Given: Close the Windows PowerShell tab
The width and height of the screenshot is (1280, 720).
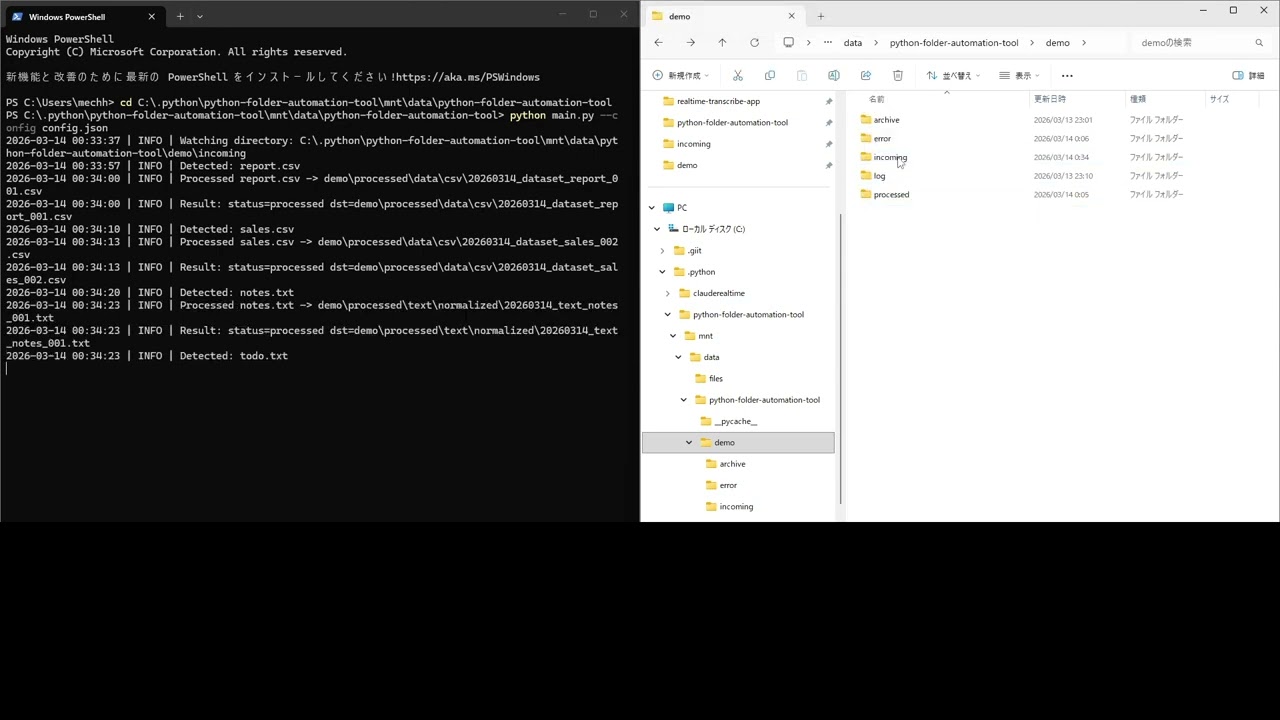Looking at the screenshot, I should pos(151,16).
